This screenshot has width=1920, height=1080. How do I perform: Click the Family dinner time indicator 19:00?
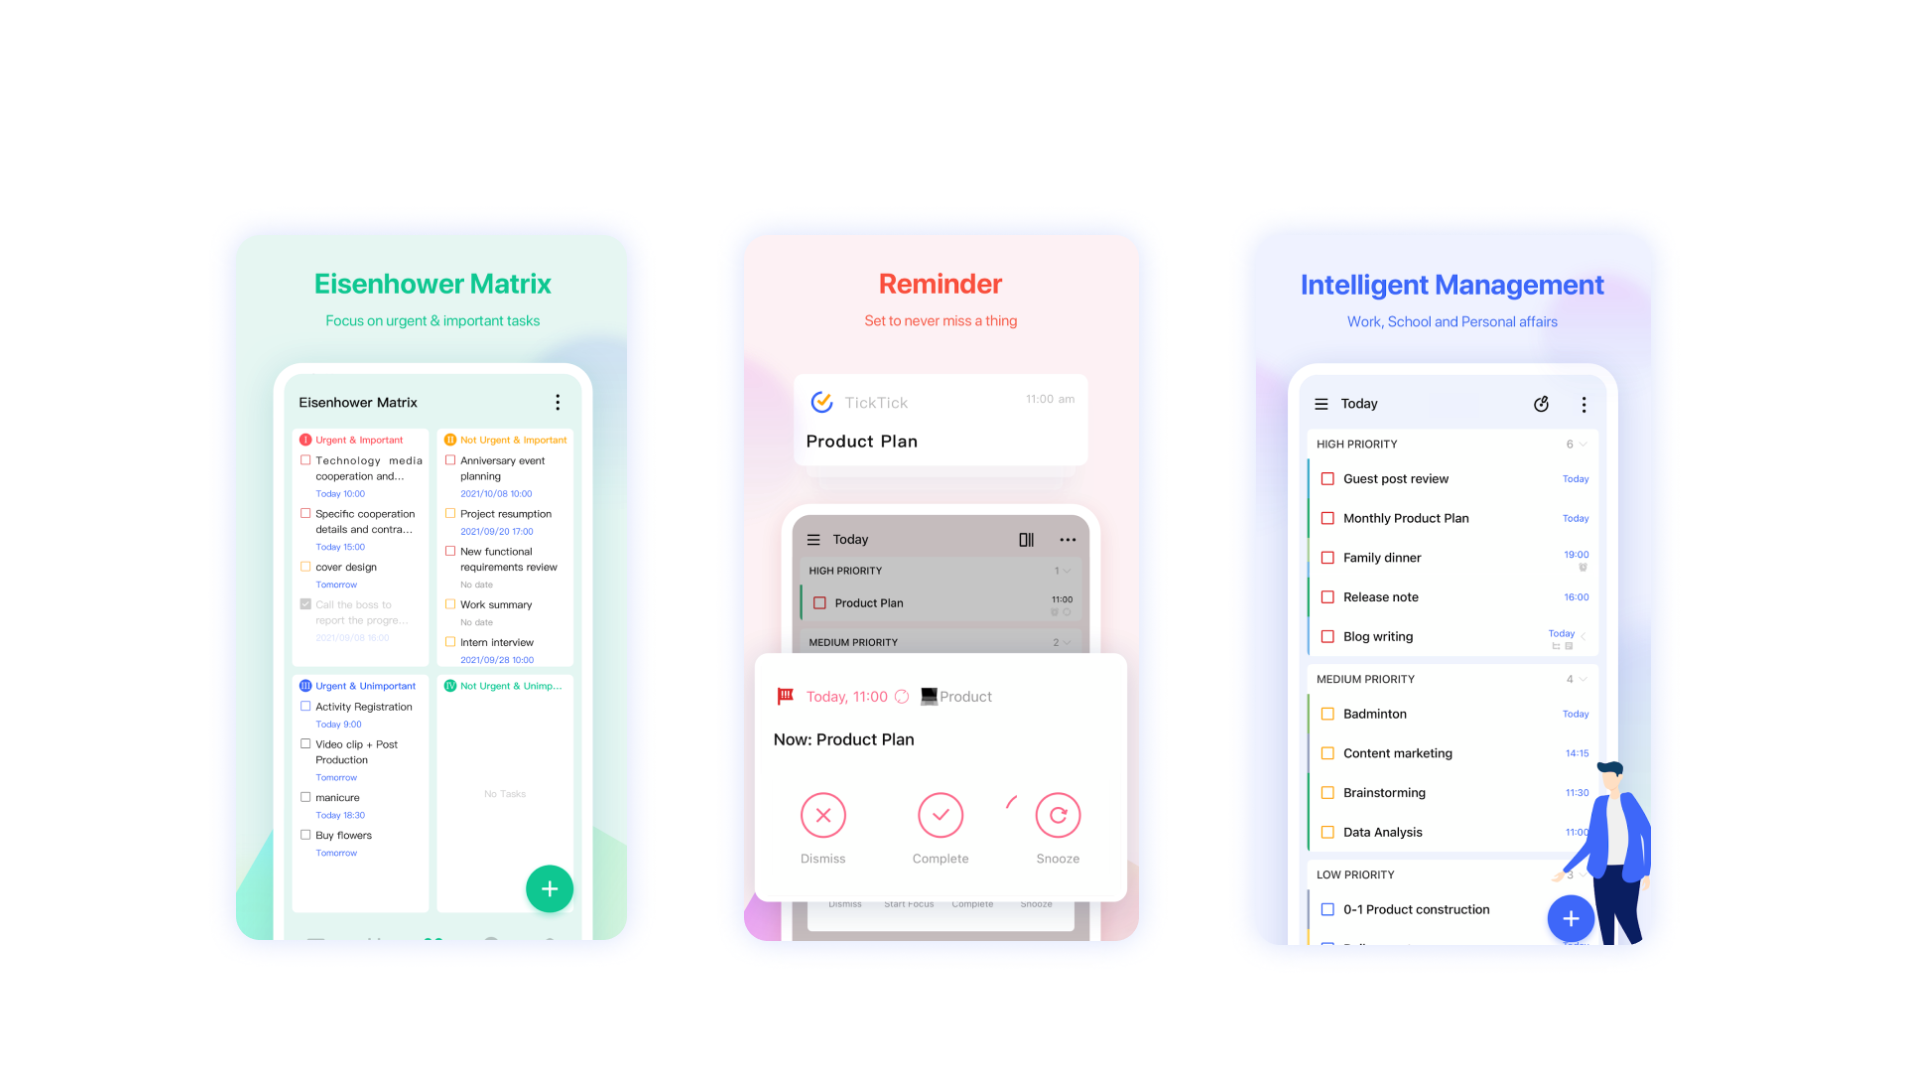[x=1577, y=554]
